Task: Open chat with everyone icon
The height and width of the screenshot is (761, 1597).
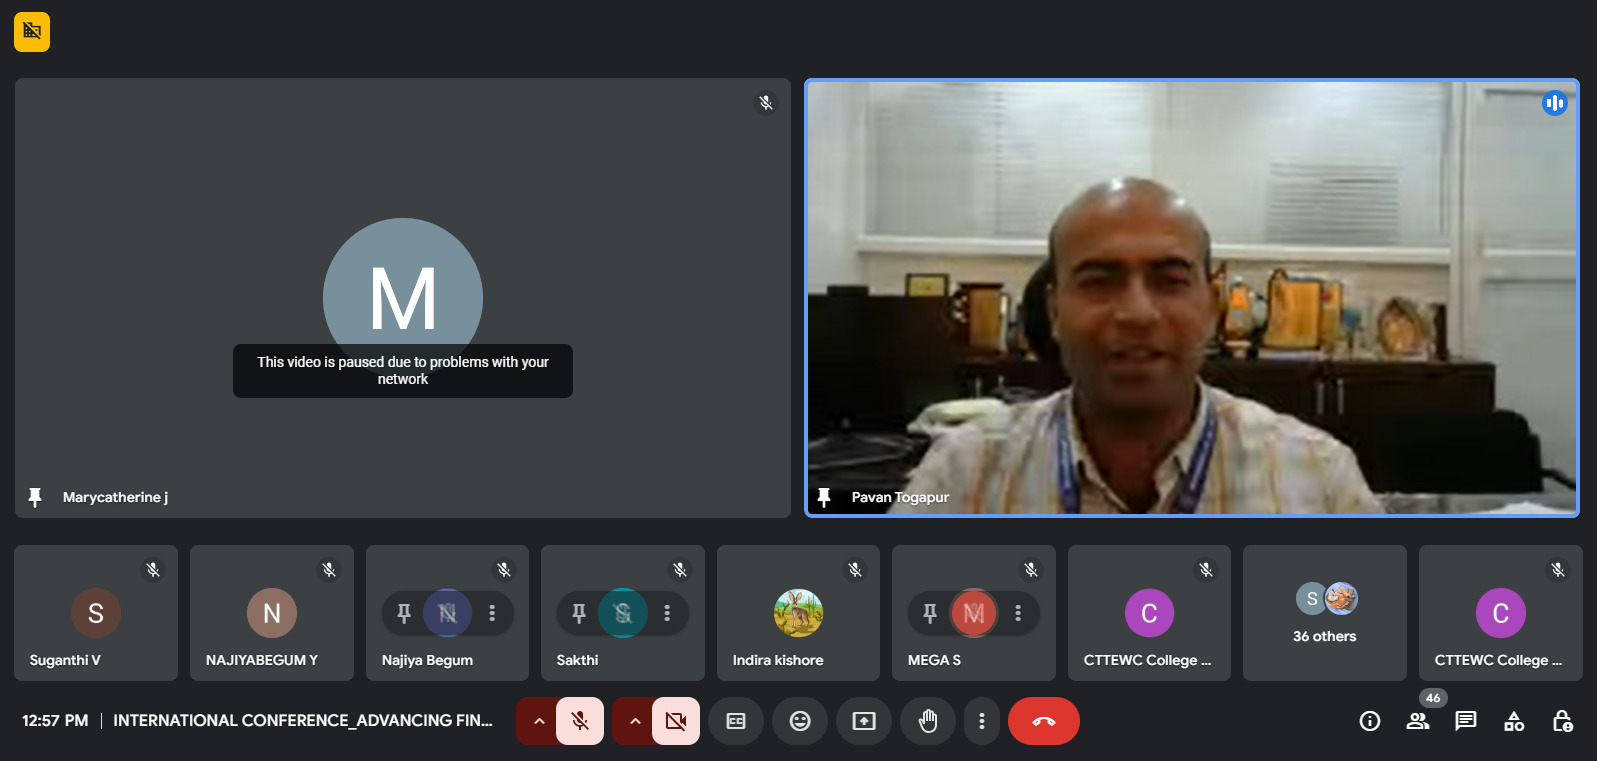Action: 1466,721
